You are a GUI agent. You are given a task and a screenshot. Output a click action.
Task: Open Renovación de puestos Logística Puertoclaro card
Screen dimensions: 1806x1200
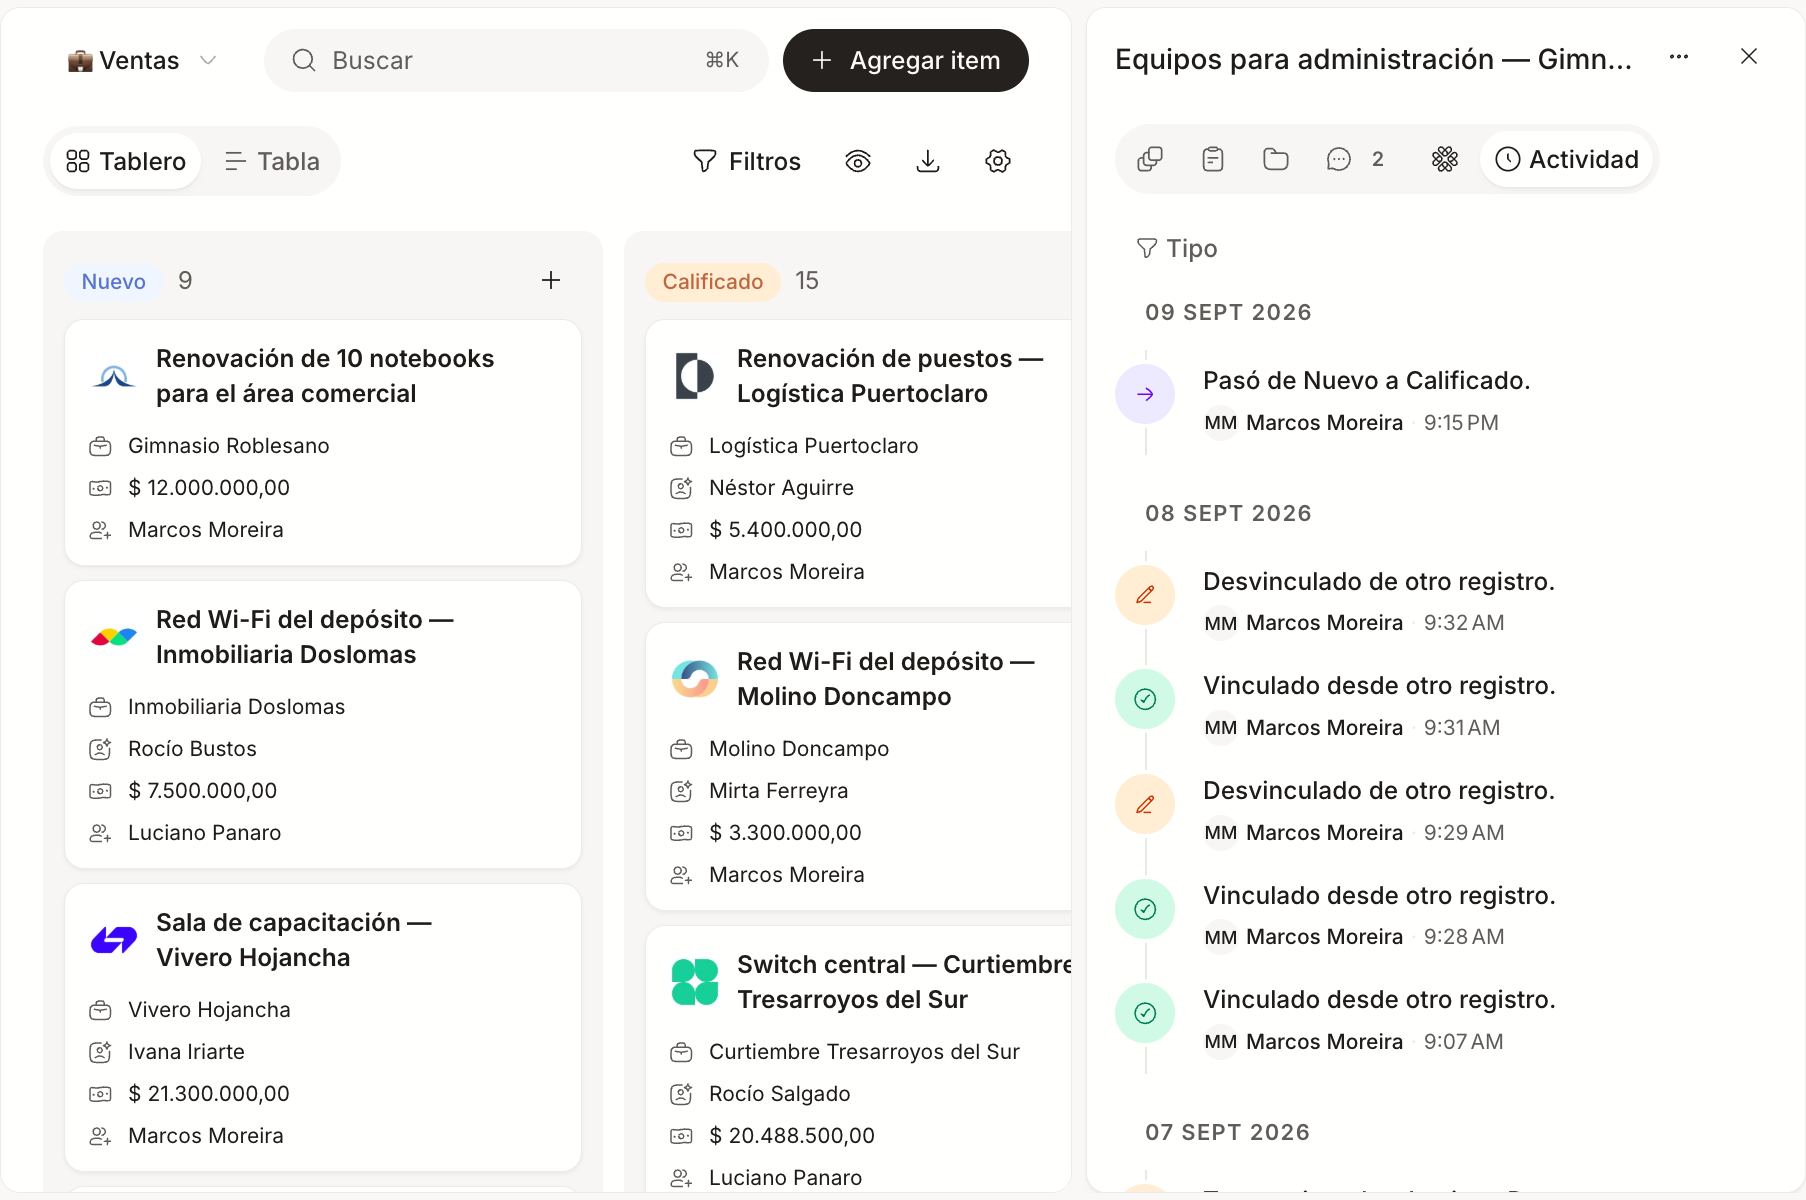(x=859, y=463)
